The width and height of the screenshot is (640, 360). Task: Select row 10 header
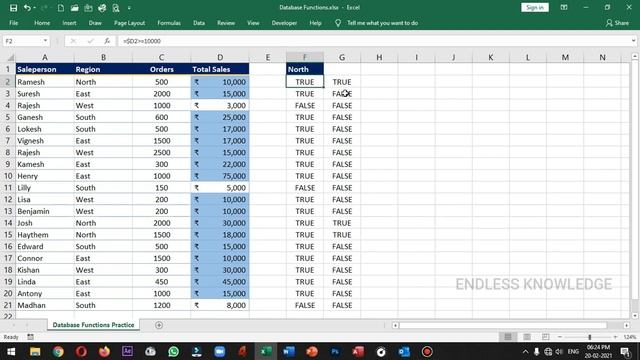(8, 176)
